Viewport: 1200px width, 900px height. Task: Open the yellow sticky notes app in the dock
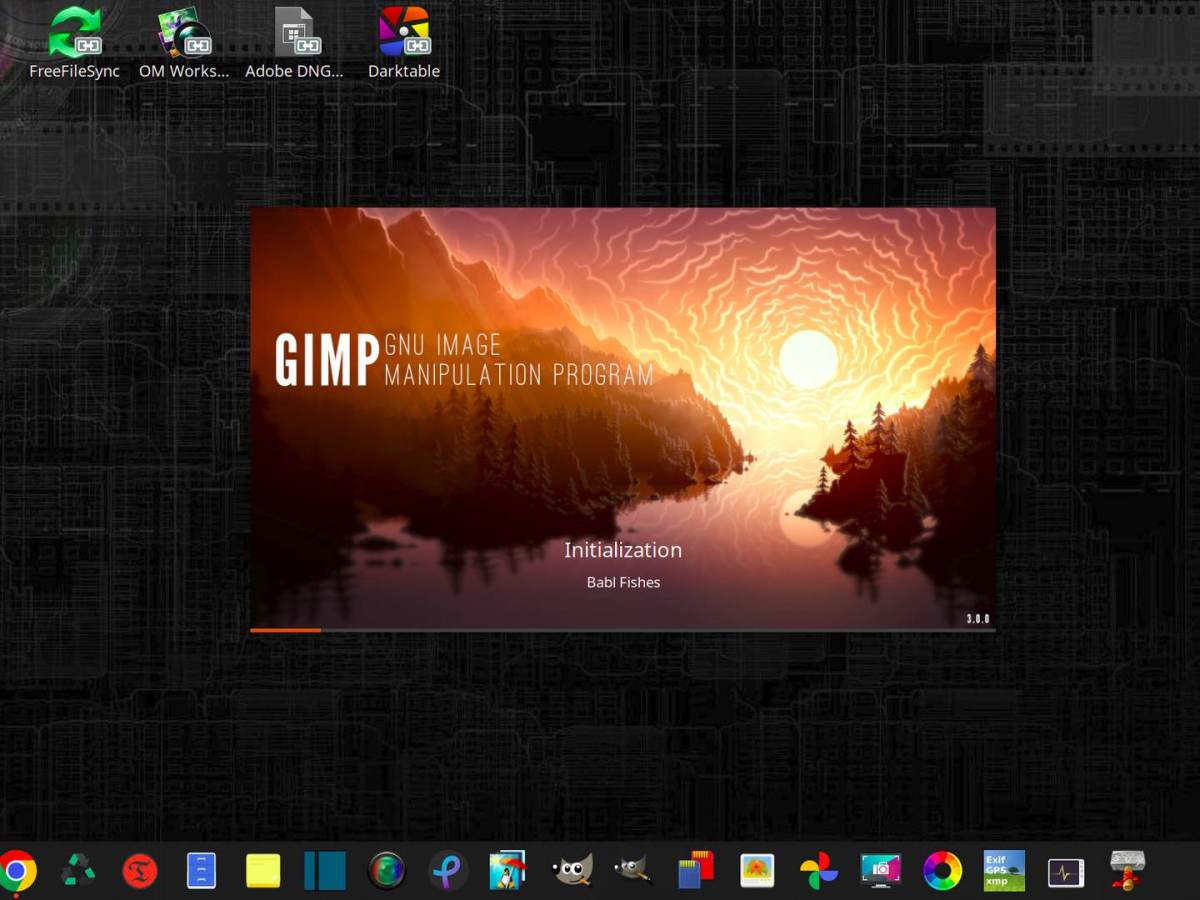click(x=263, y=871)
